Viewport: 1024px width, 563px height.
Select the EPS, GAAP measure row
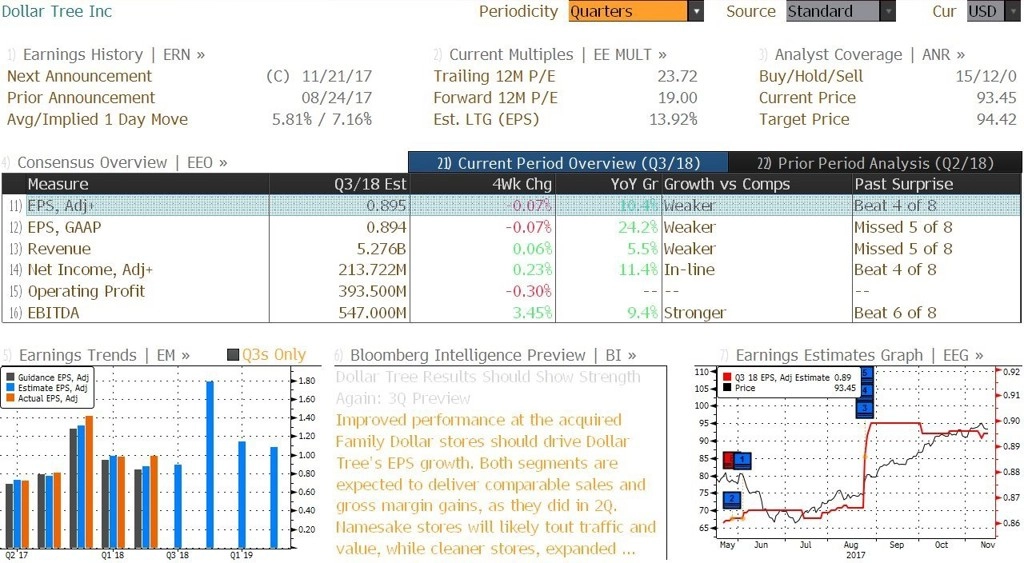coord(511,227)
